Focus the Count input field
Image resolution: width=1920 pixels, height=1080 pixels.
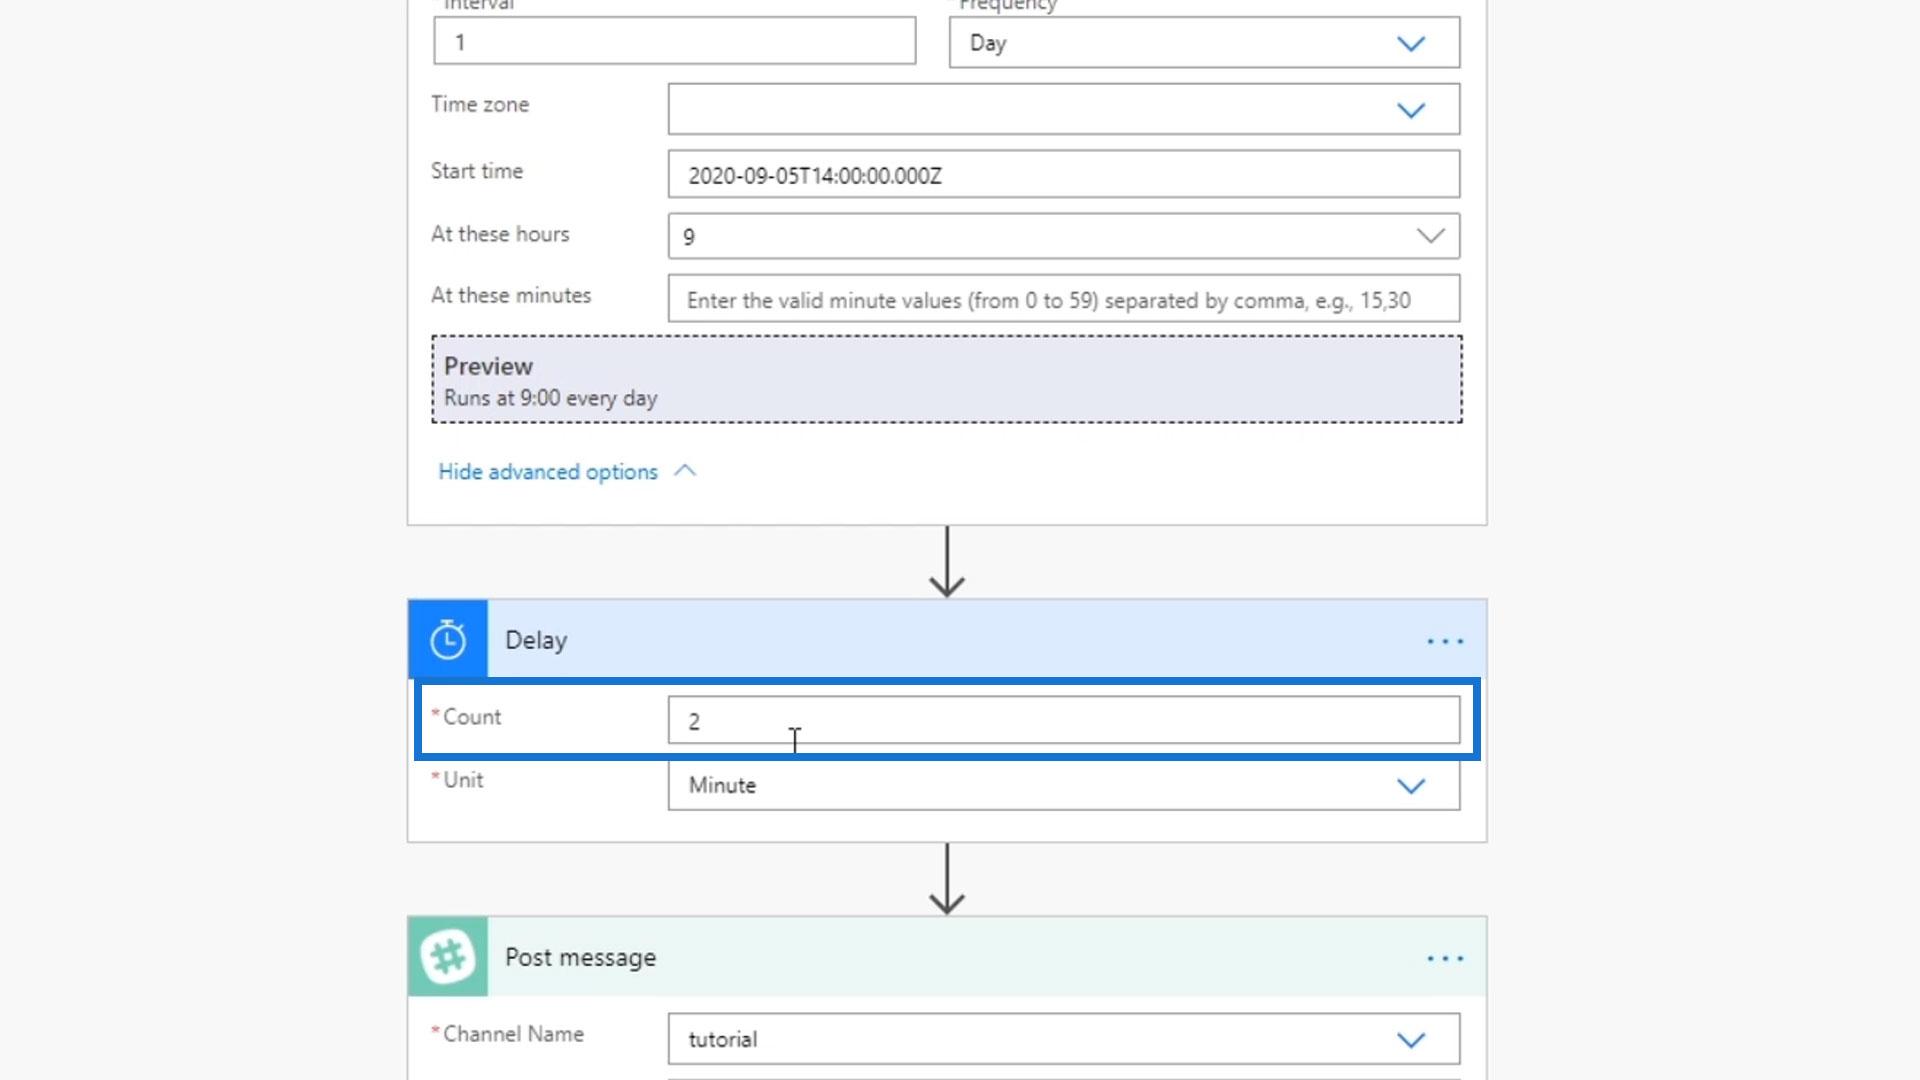[x=1063, y=721]
